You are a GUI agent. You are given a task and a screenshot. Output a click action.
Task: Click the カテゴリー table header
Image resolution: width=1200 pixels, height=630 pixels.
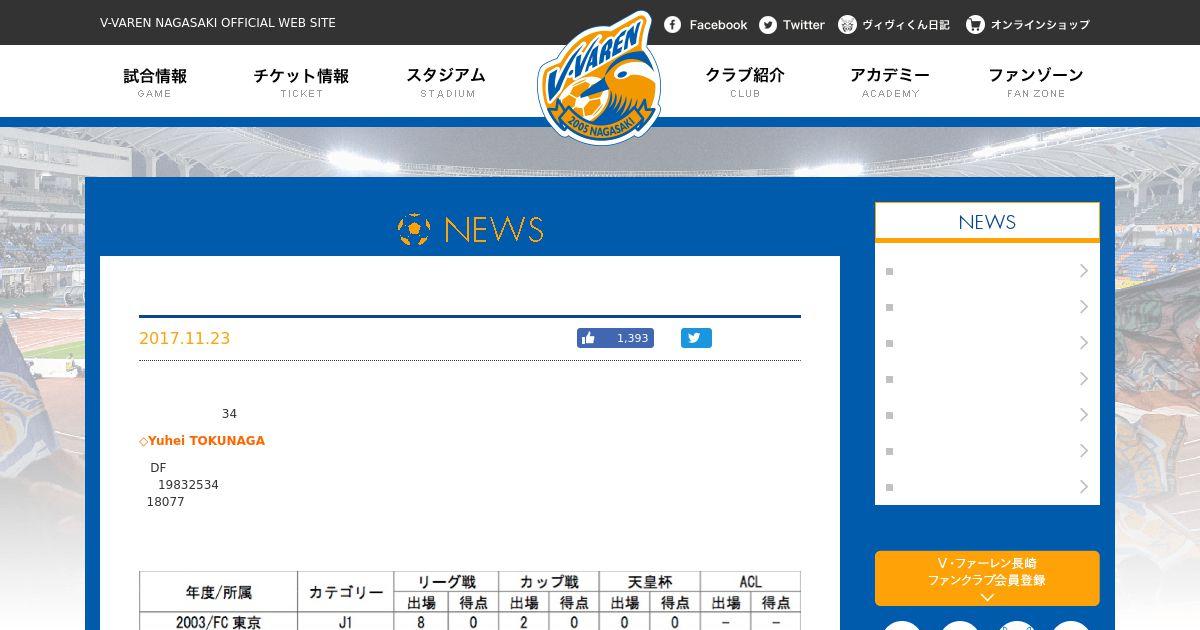coord(345,592)
